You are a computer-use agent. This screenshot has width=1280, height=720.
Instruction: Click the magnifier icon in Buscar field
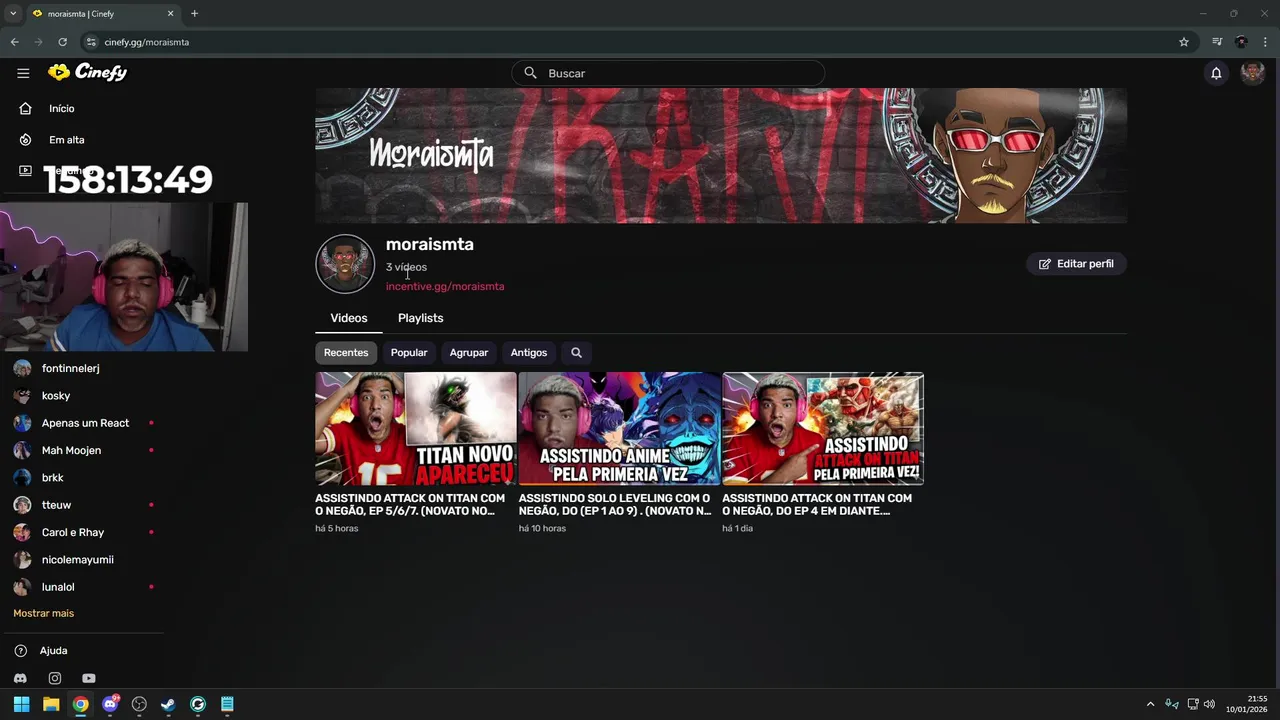pyautogui.click(x=531, y=73)
